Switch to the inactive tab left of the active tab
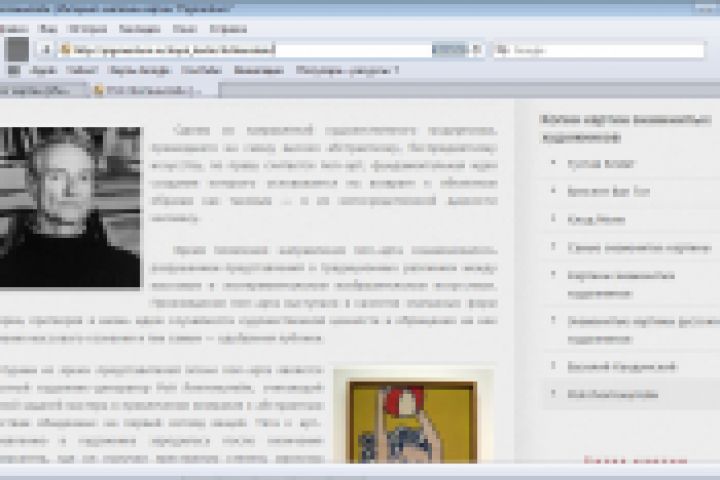Viewport: 720px width, 480px height. tap(42, 90)
